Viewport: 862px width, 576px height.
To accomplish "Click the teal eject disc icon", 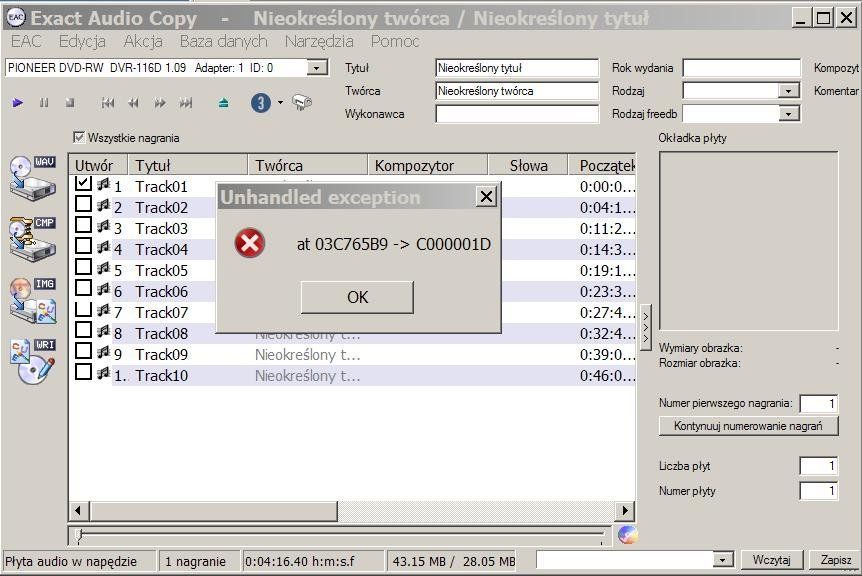I will (x=223, y=103).
